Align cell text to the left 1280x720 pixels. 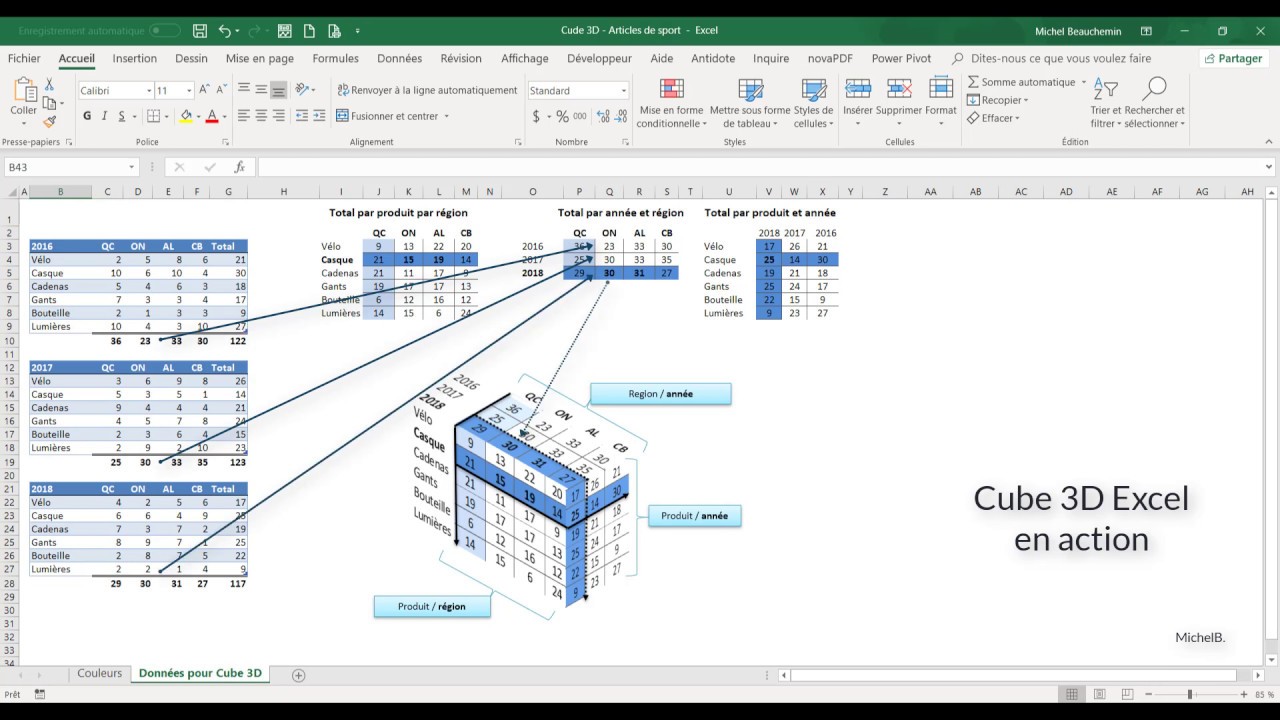click(x=243, y=116)
